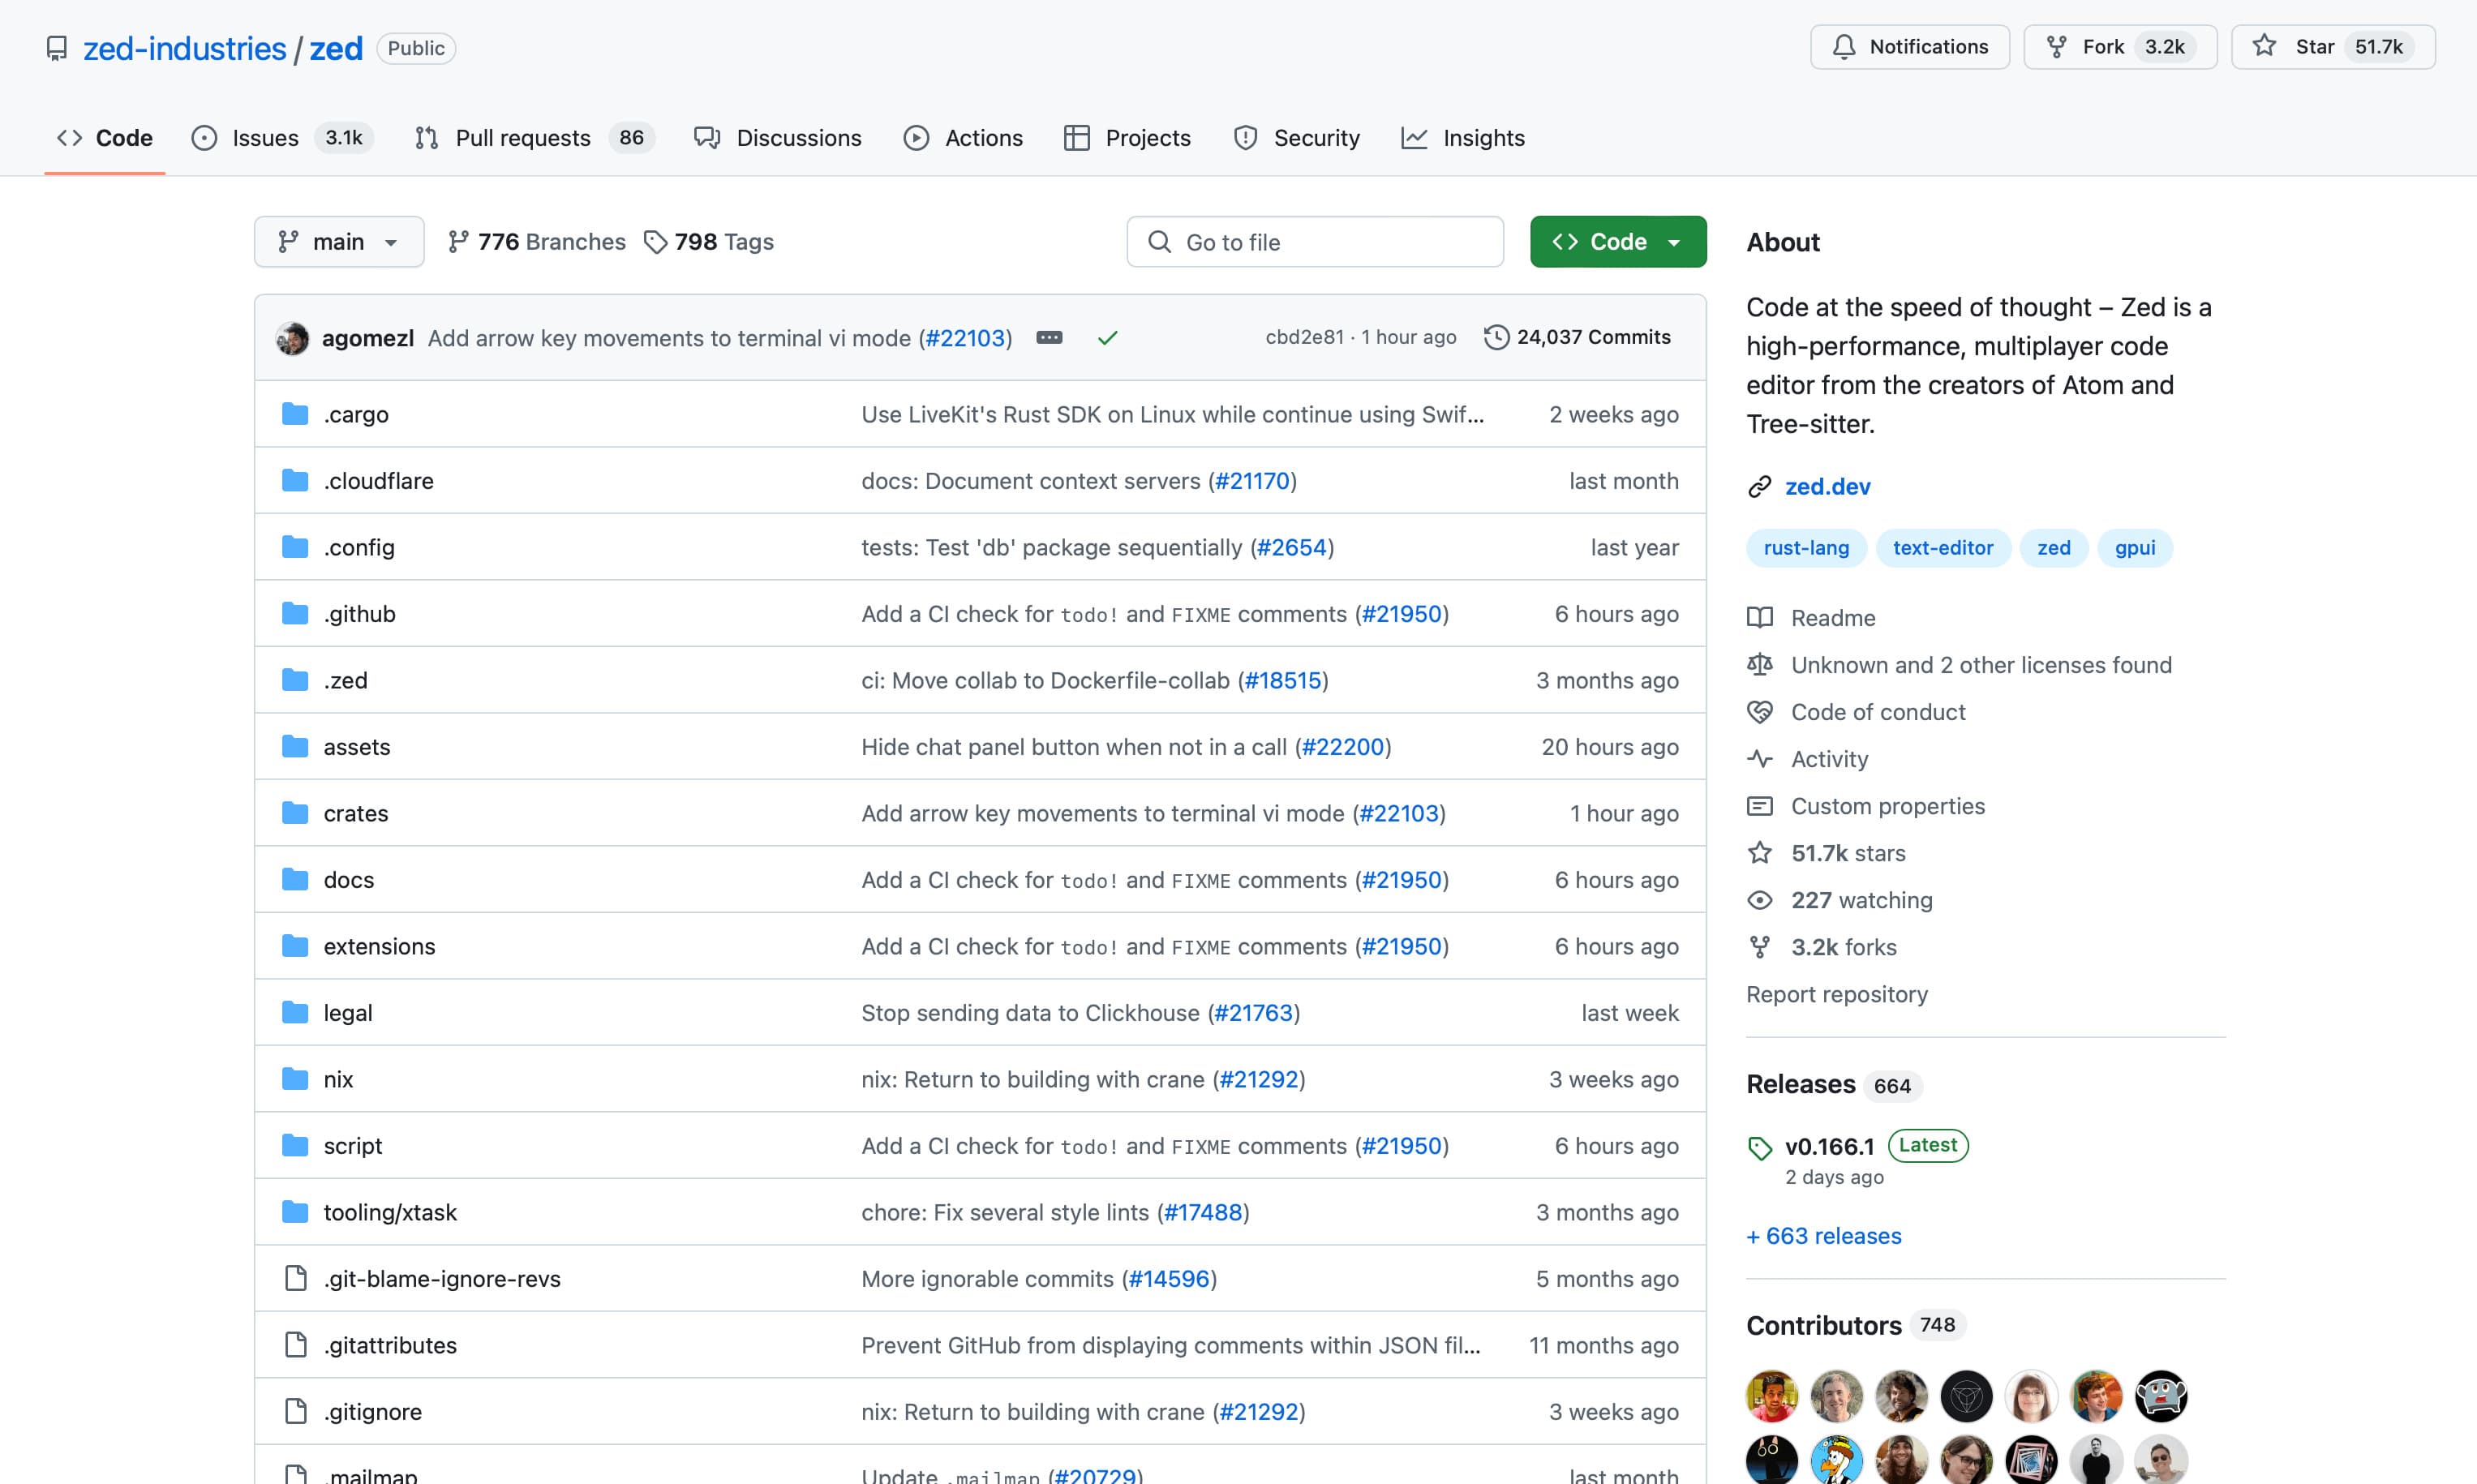The width and height of the screenshot is (2477, 1484).
Task: Click the Activity pulse icon
Action: pos(1760,758)
